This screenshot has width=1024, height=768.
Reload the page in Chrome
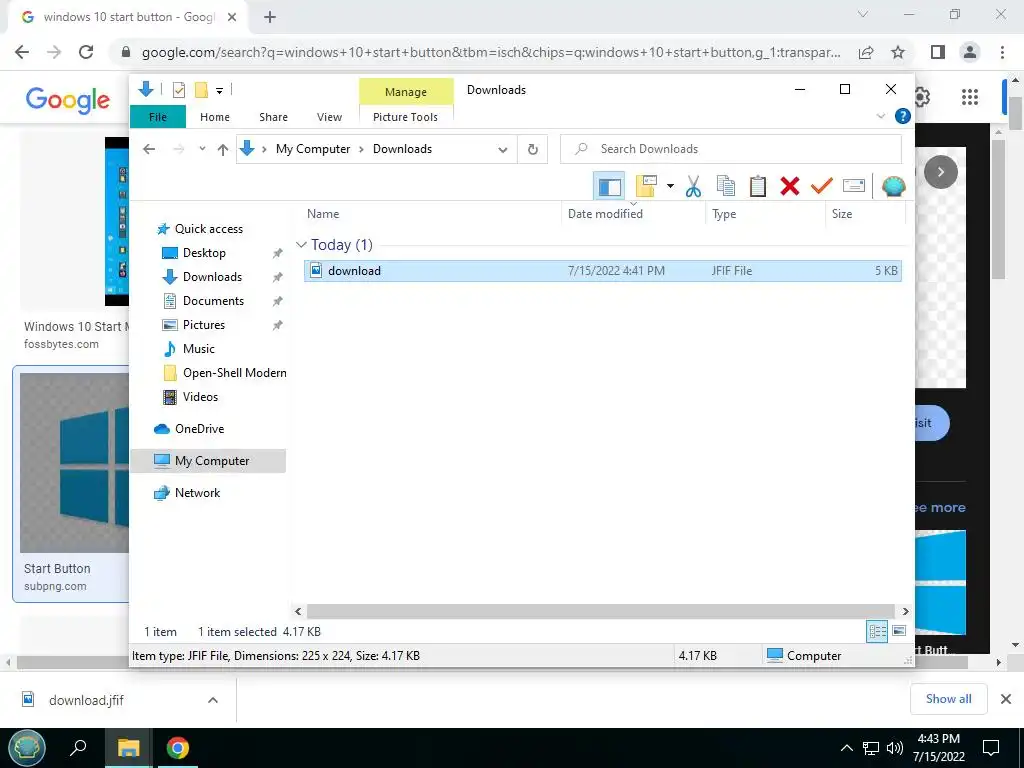86,52
